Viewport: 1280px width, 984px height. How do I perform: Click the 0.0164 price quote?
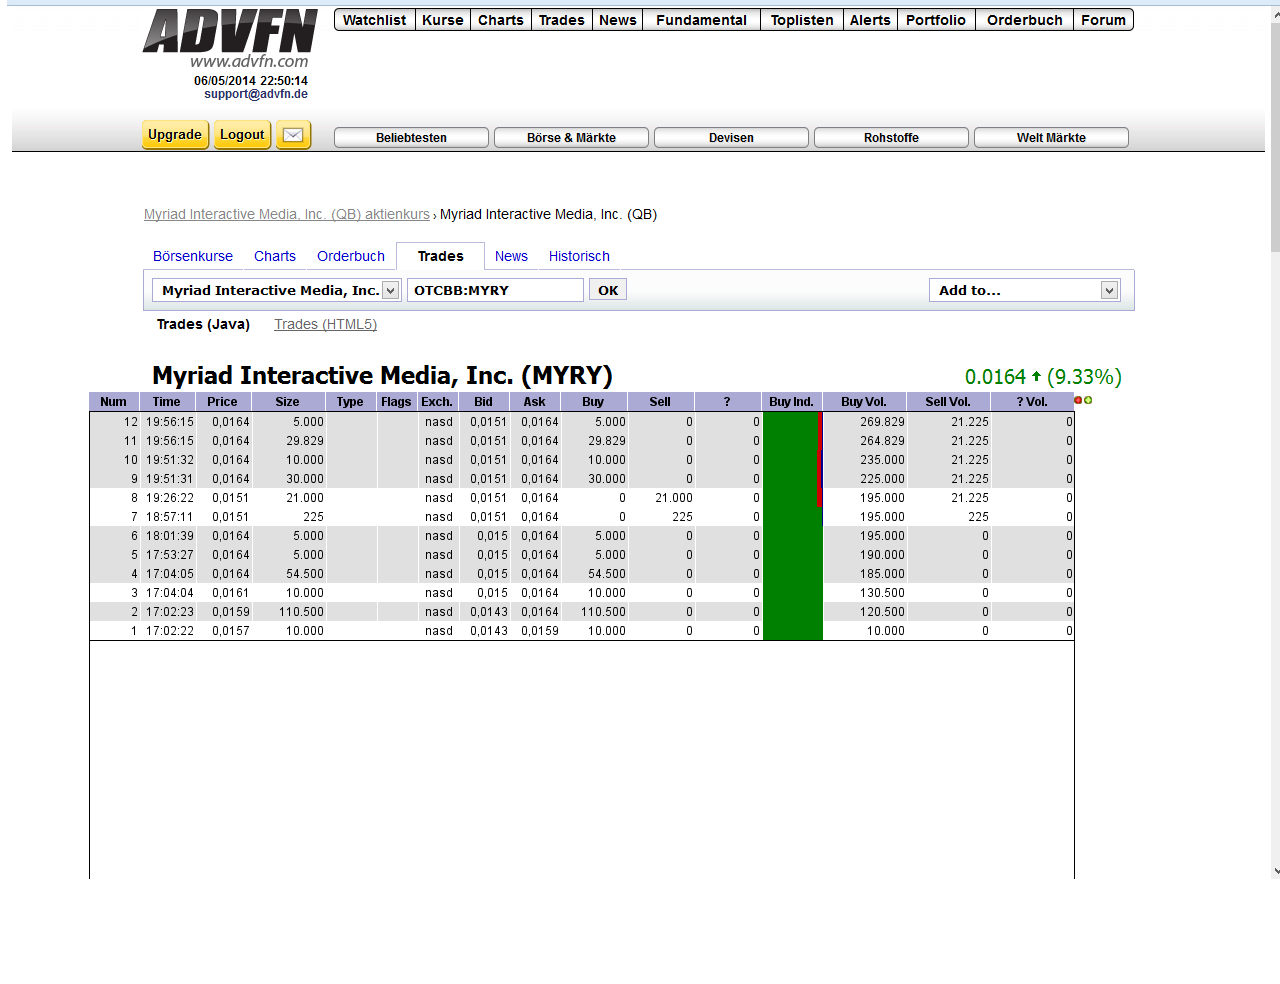pyautogui.click(x=995, y=377)
